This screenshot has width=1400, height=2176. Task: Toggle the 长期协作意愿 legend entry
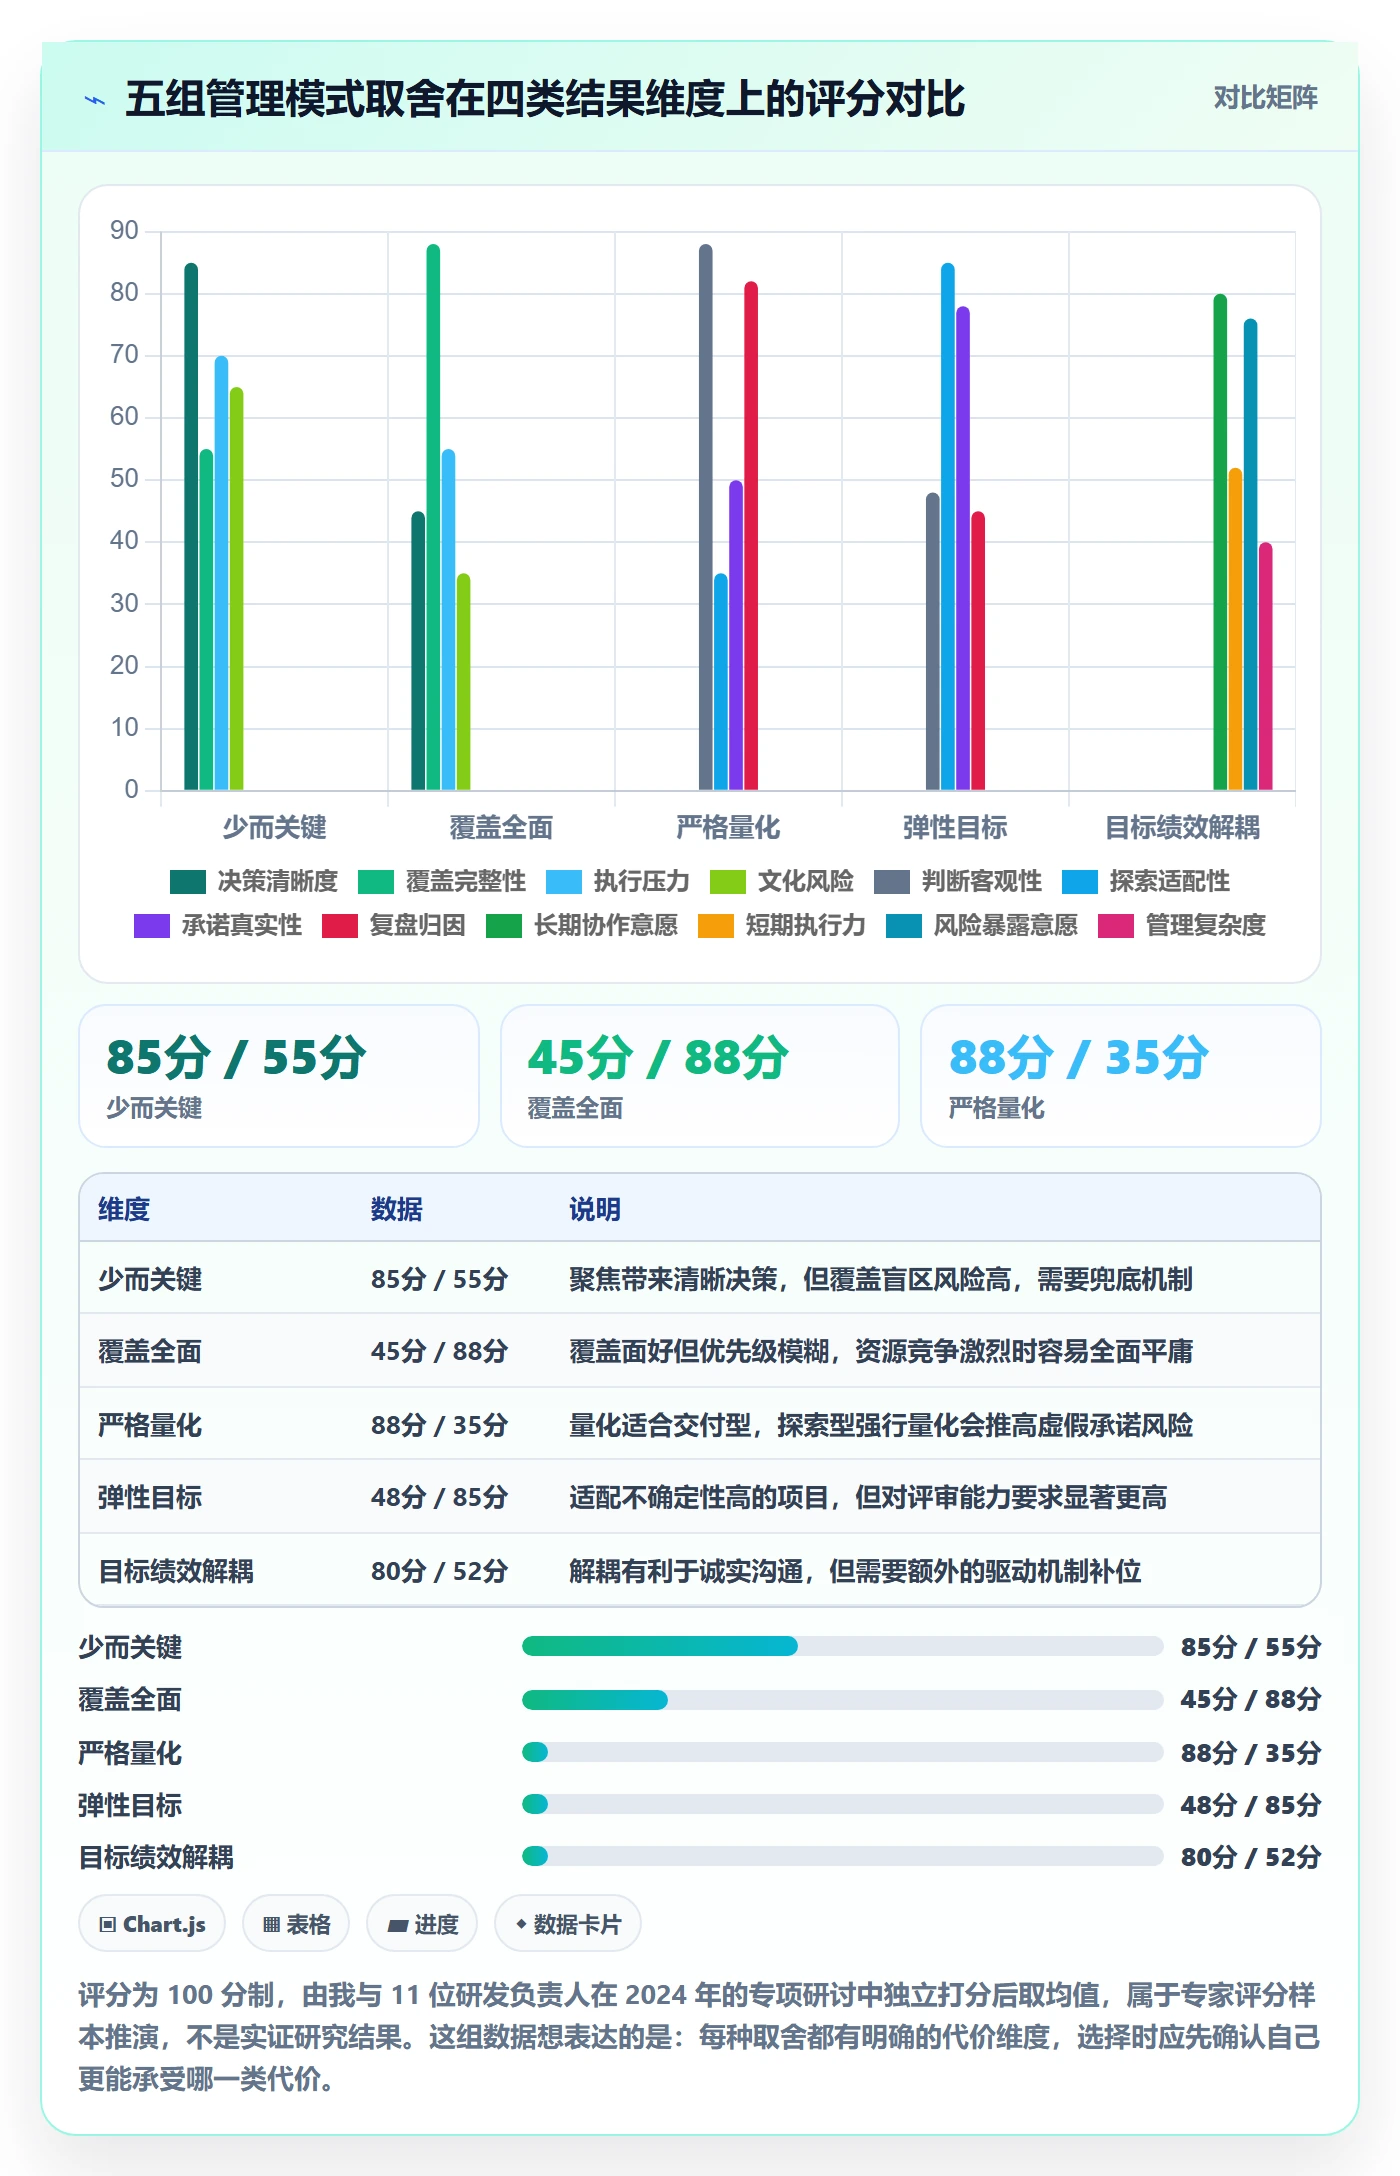[582, 926]
